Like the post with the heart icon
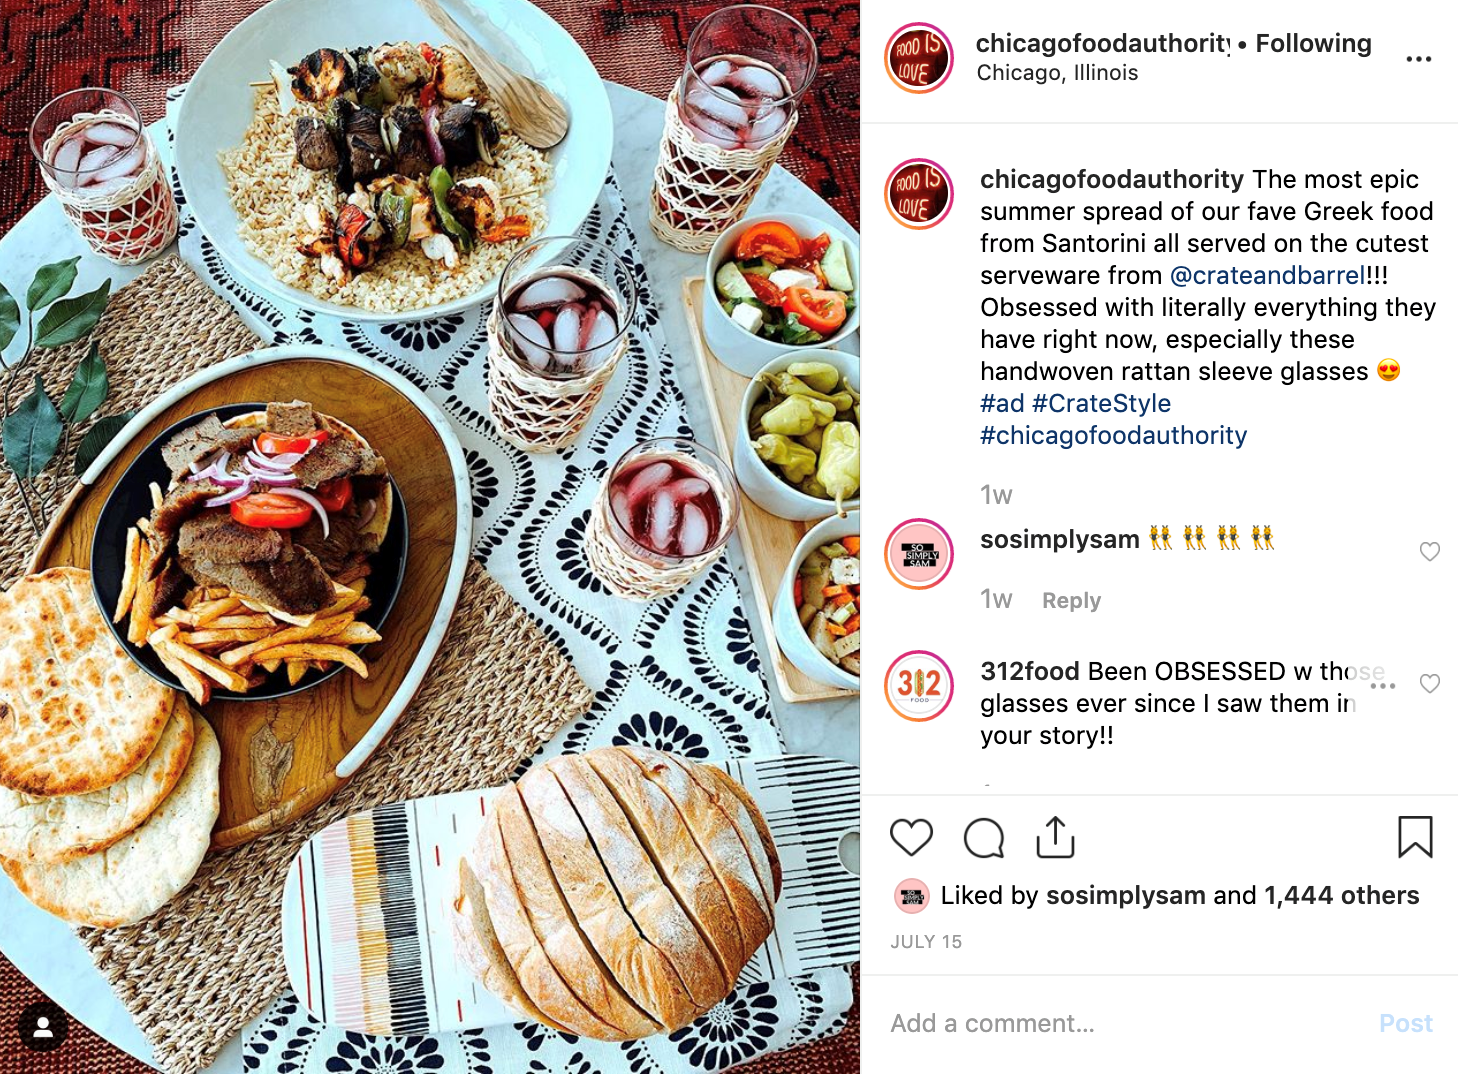This screenshot has width=1458, height=1074. tap(911, 837)
